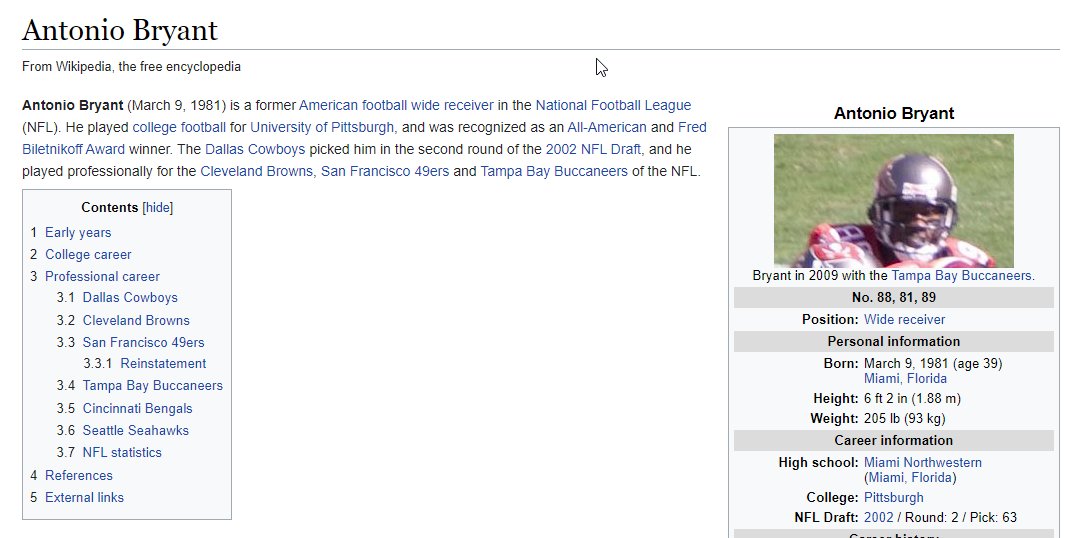The height and width of the screenshot is (538, 1070).
Task: Open San Francisco 49ers contents entry
Action: pos(143,342)
